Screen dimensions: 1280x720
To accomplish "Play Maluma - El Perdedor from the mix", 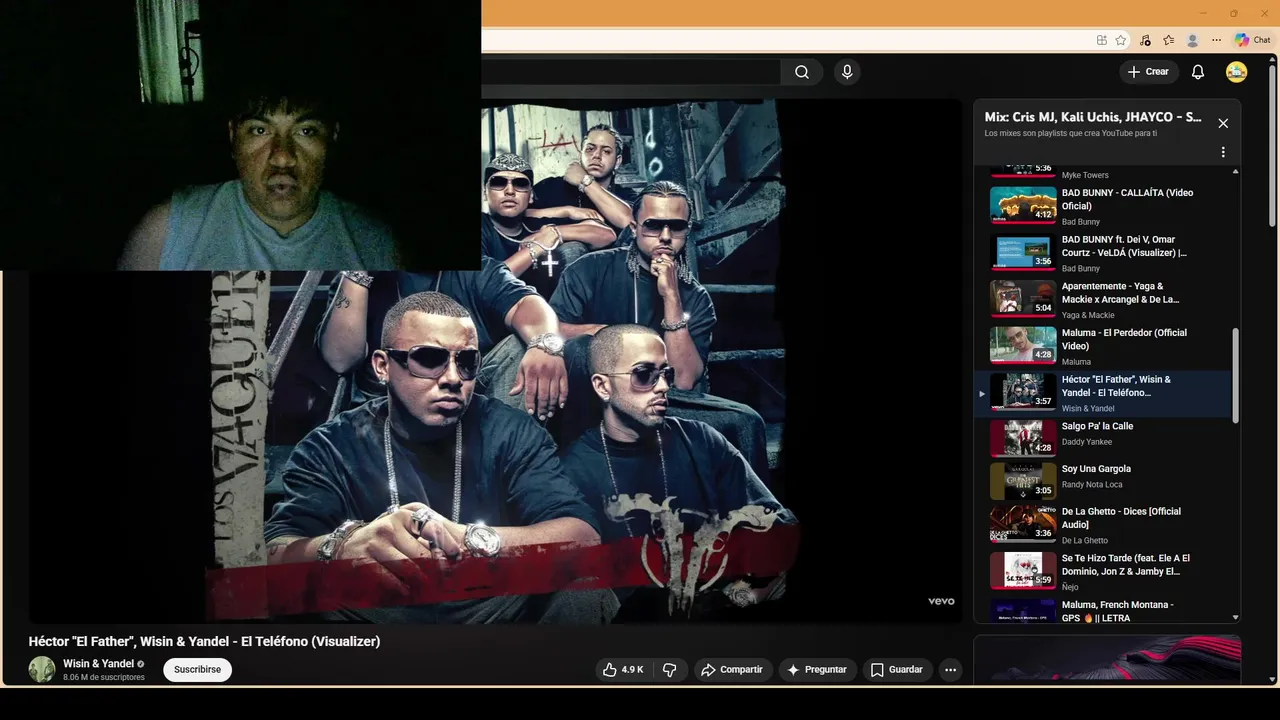I will (1103, 347).
